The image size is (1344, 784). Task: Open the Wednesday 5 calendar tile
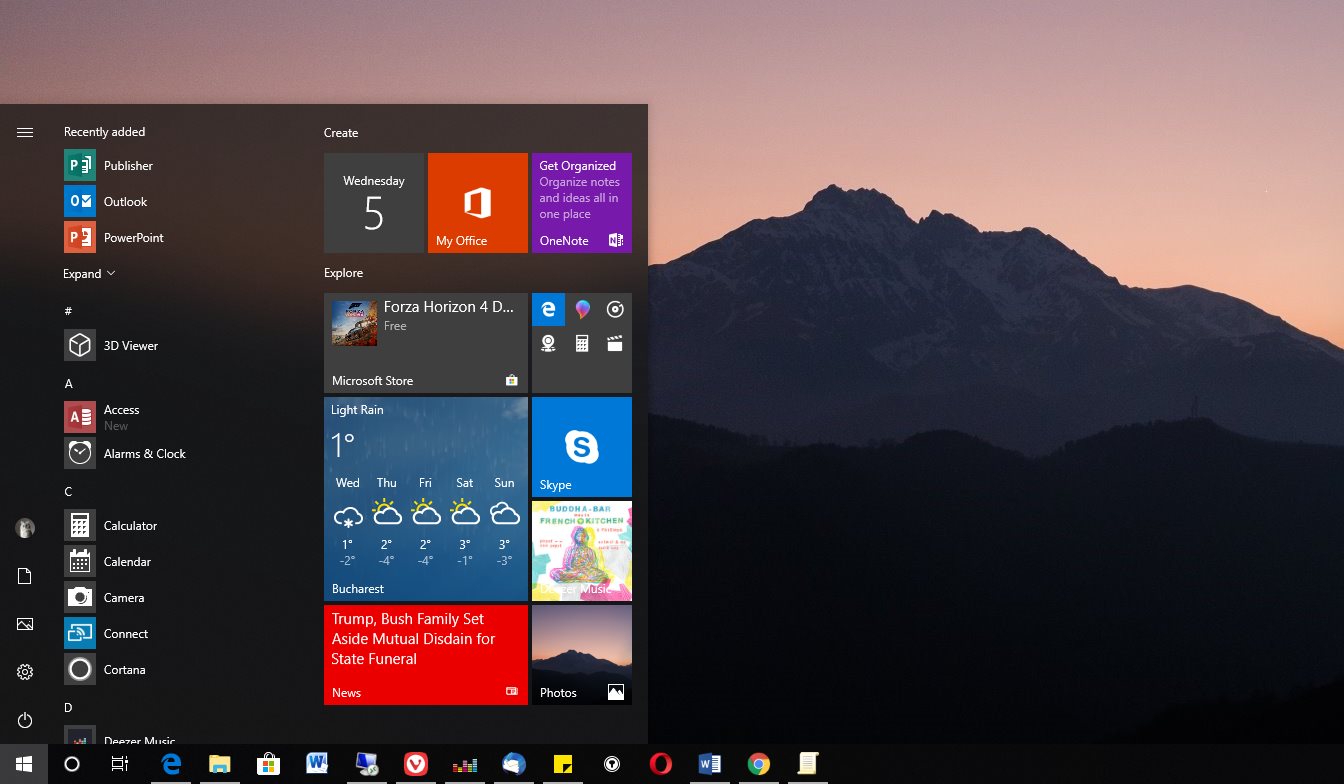pos(374,203)
